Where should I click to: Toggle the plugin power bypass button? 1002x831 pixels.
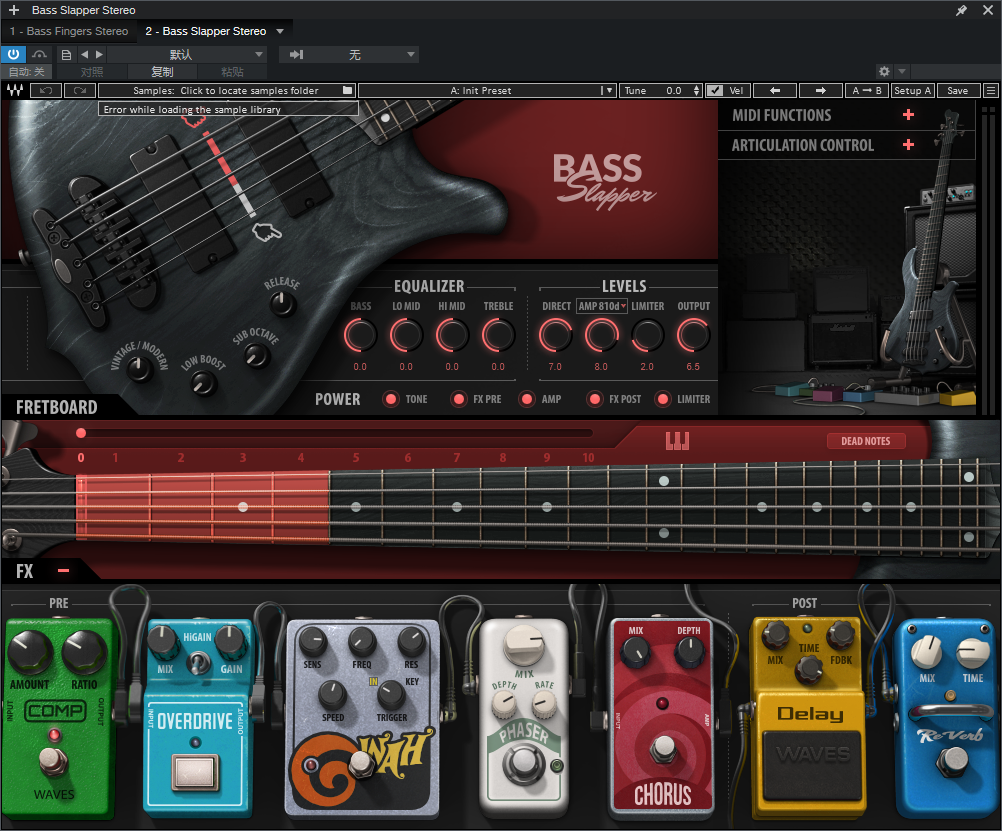(13, 54)
